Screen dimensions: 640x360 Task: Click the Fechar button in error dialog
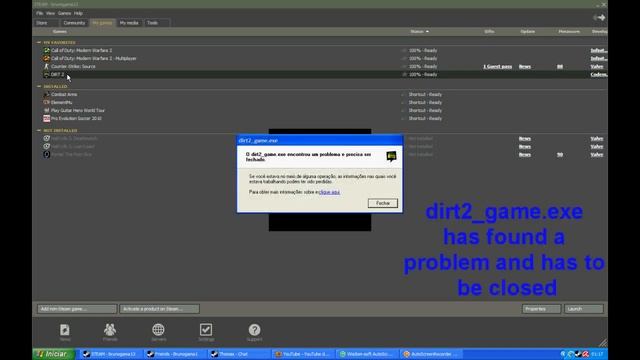[x=382, y=203]
